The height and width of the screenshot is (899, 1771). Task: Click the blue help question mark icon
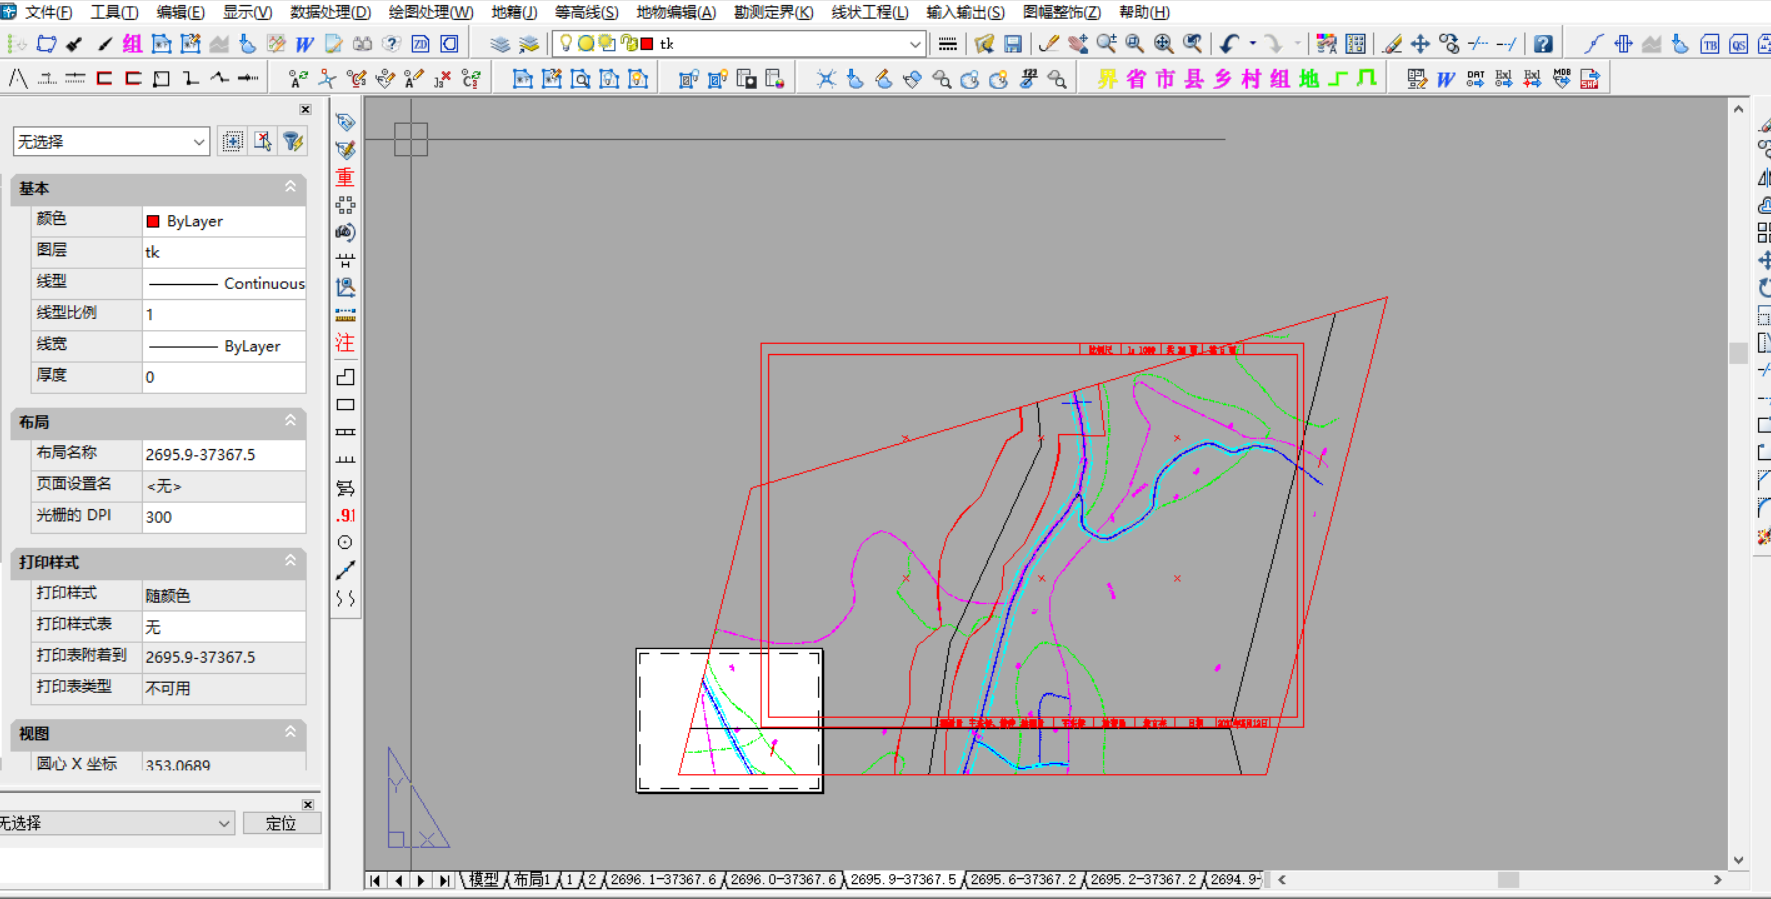[1543, 44]
